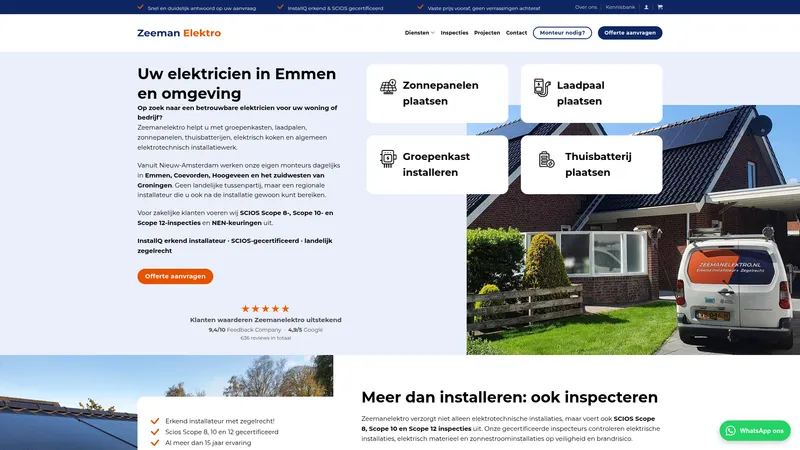
Task: Click the solar panel icon
Action: tap(388, 87)
